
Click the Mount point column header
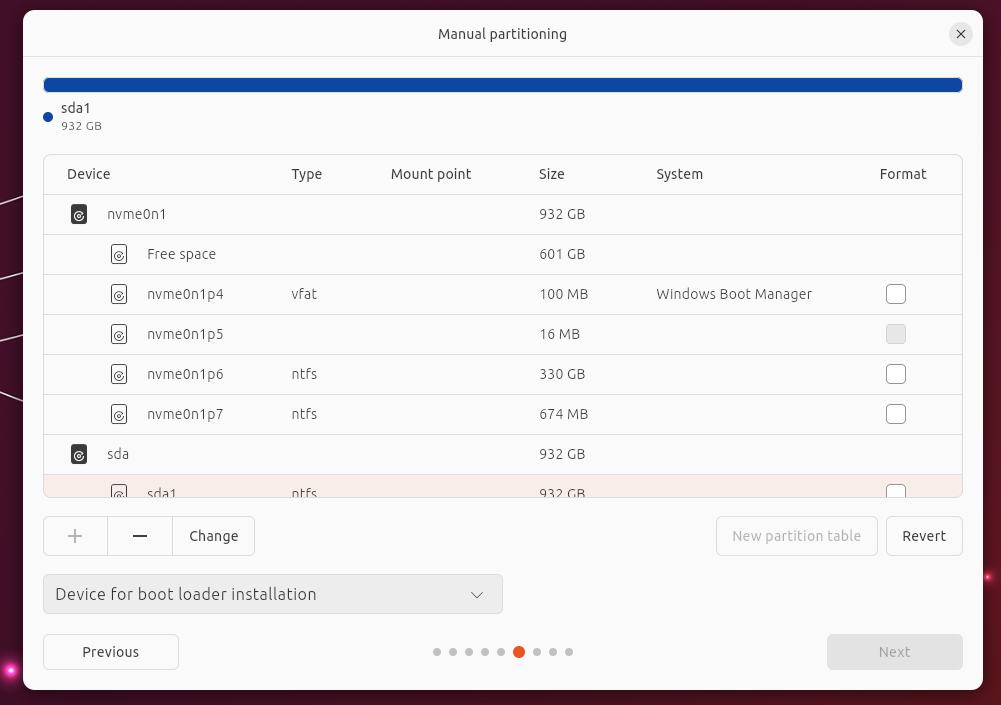431,174
